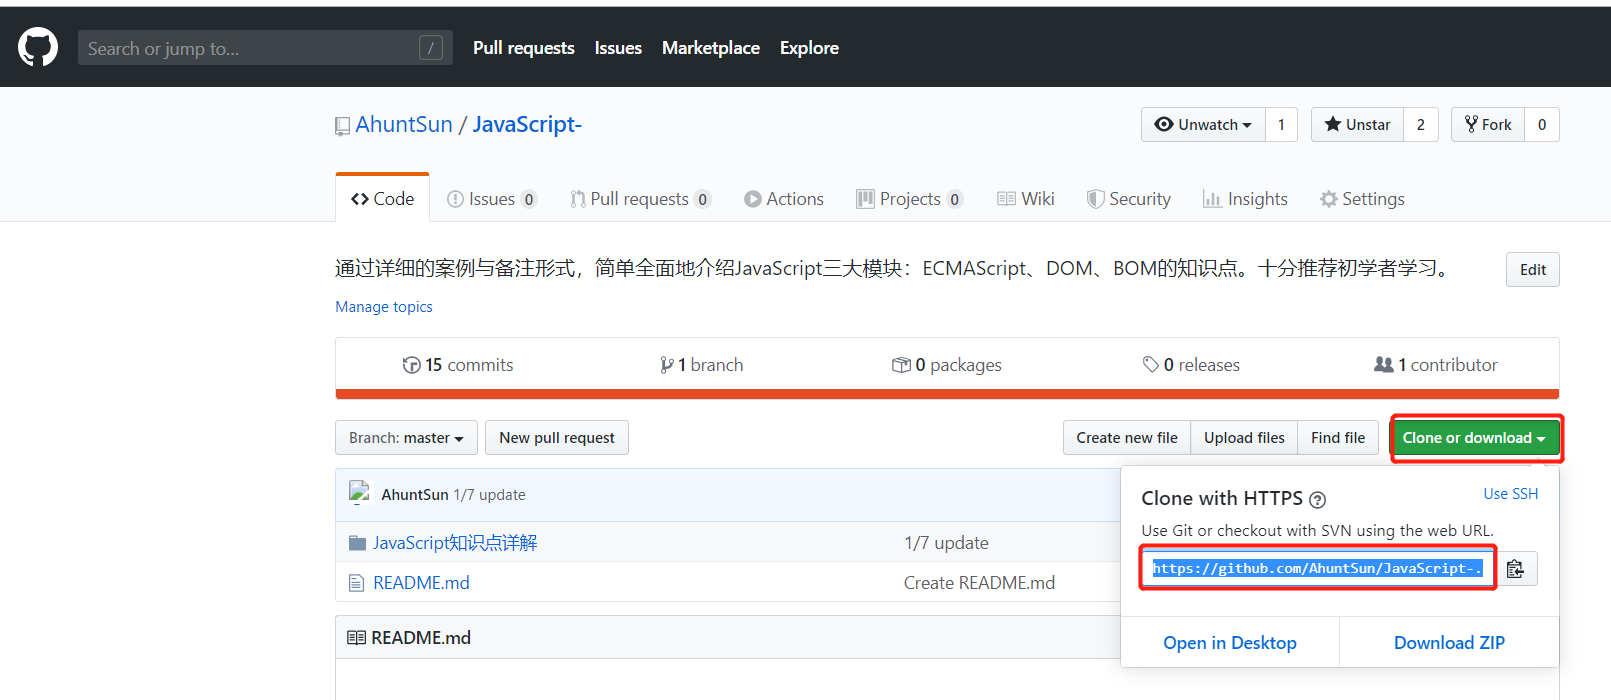Click the AhuntSun avatar thumbnail
The width and height of the screenshot is (1611, 700).
(x=359, y=492)
